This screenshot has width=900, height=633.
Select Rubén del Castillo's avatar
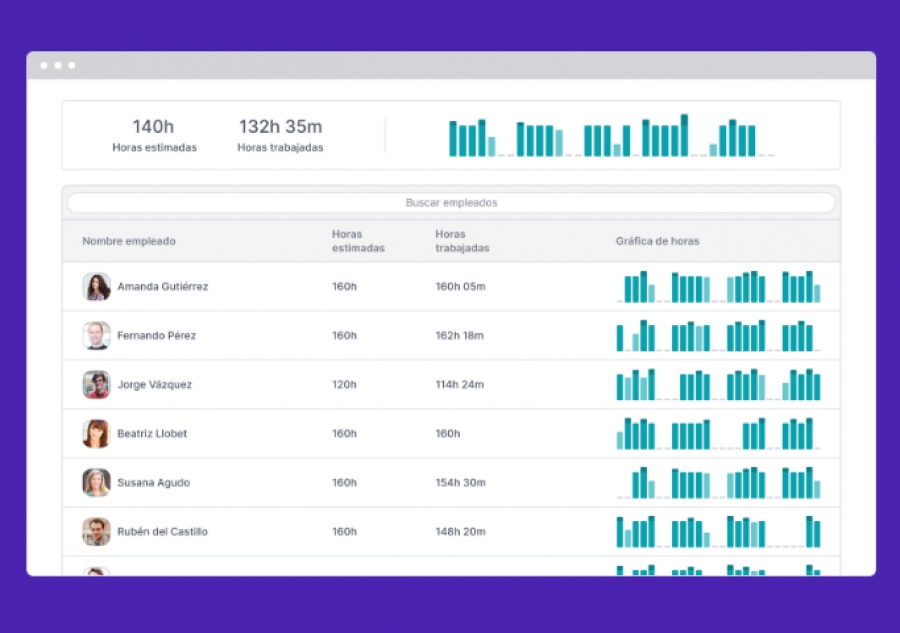point(96,531)
